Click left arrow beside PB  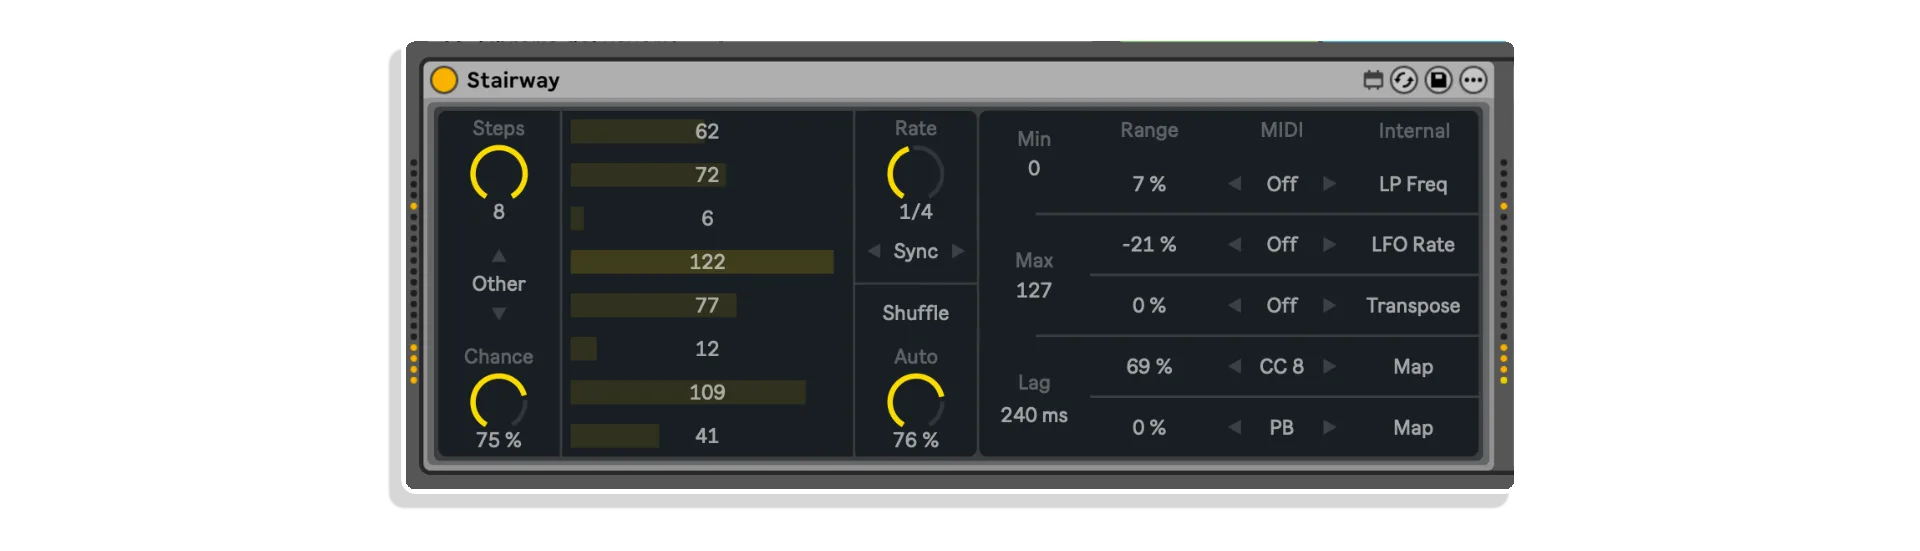coord(1235,428)
